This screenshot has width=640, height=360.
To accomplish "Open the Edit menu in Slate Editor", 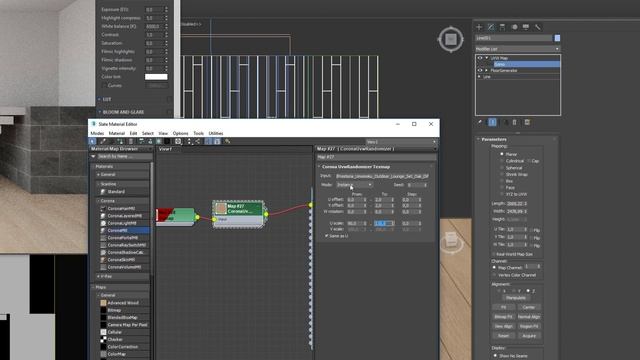I will click(133, 133).
